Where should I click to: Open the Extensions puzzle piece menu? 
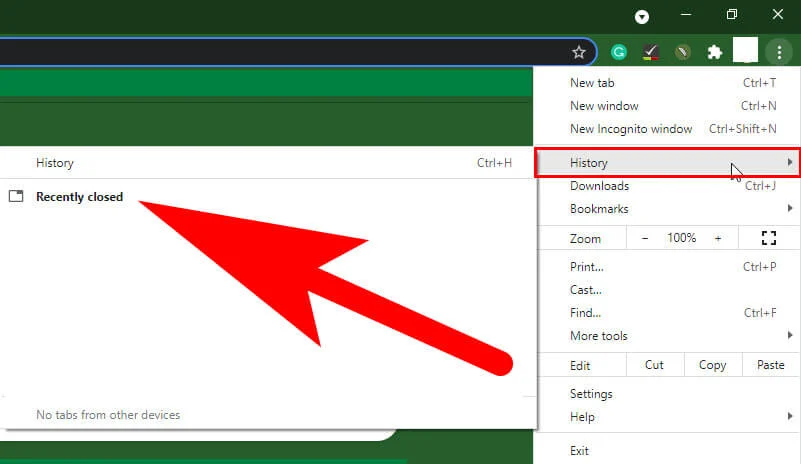(714, 52)
